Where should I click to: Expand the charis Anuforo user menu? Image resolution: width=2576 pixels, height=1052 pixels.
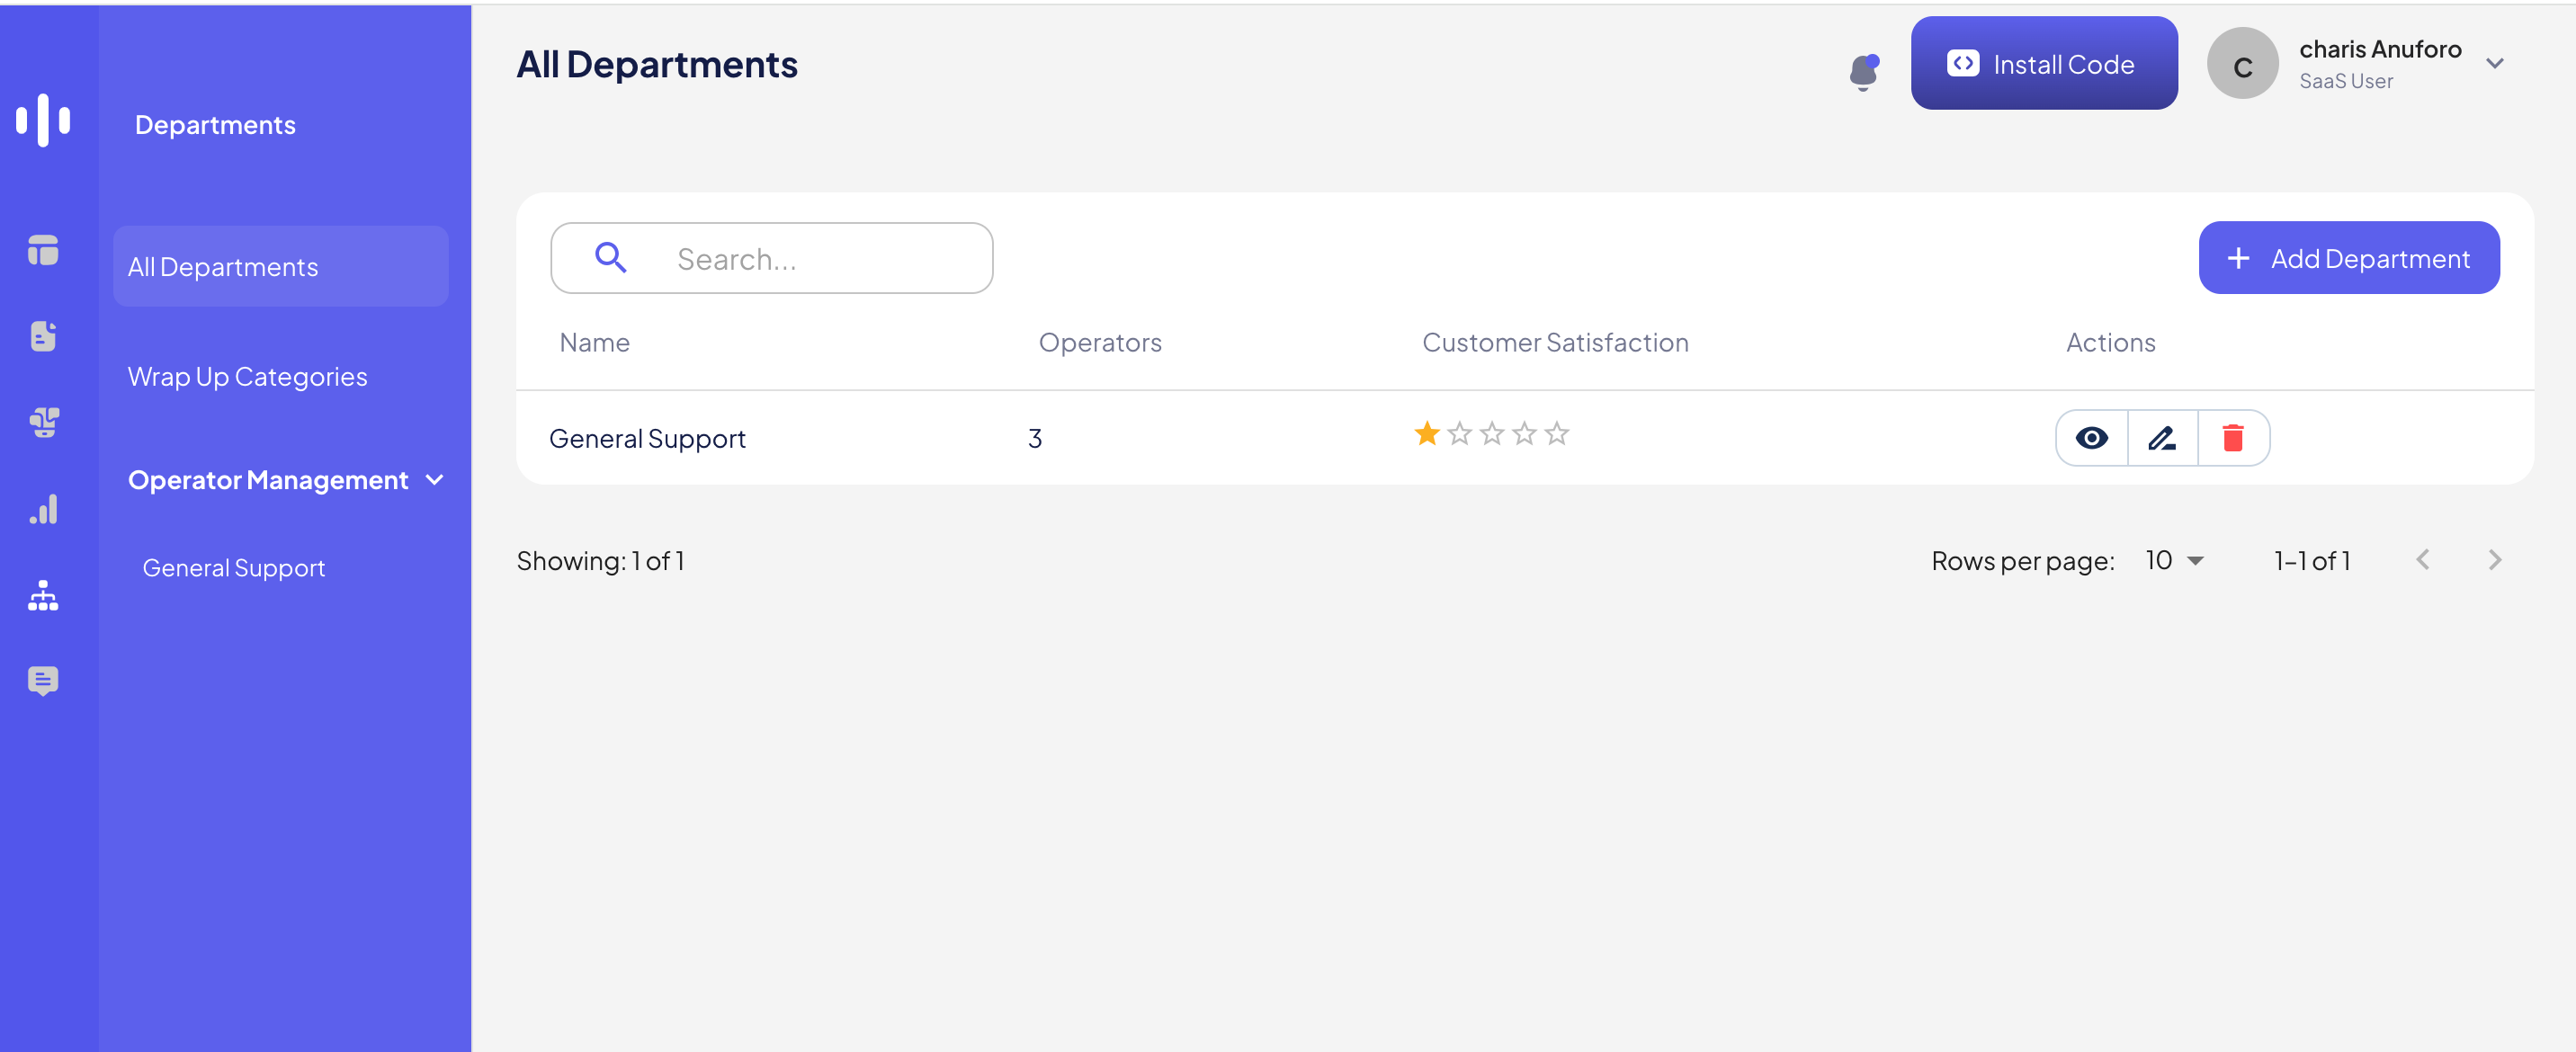click(x=2494, y=64)
